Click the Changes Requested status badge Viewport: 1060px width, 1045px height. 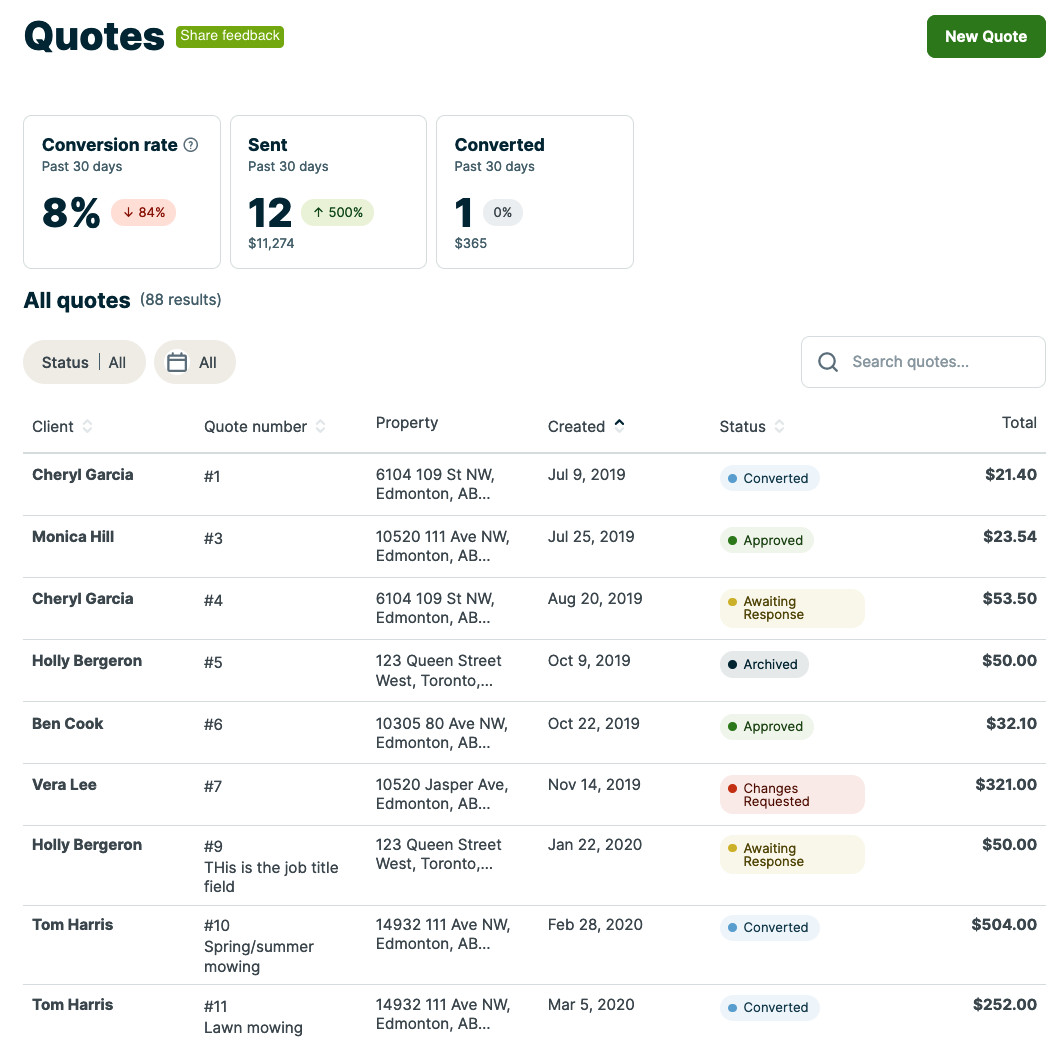(x=792, y=794)
